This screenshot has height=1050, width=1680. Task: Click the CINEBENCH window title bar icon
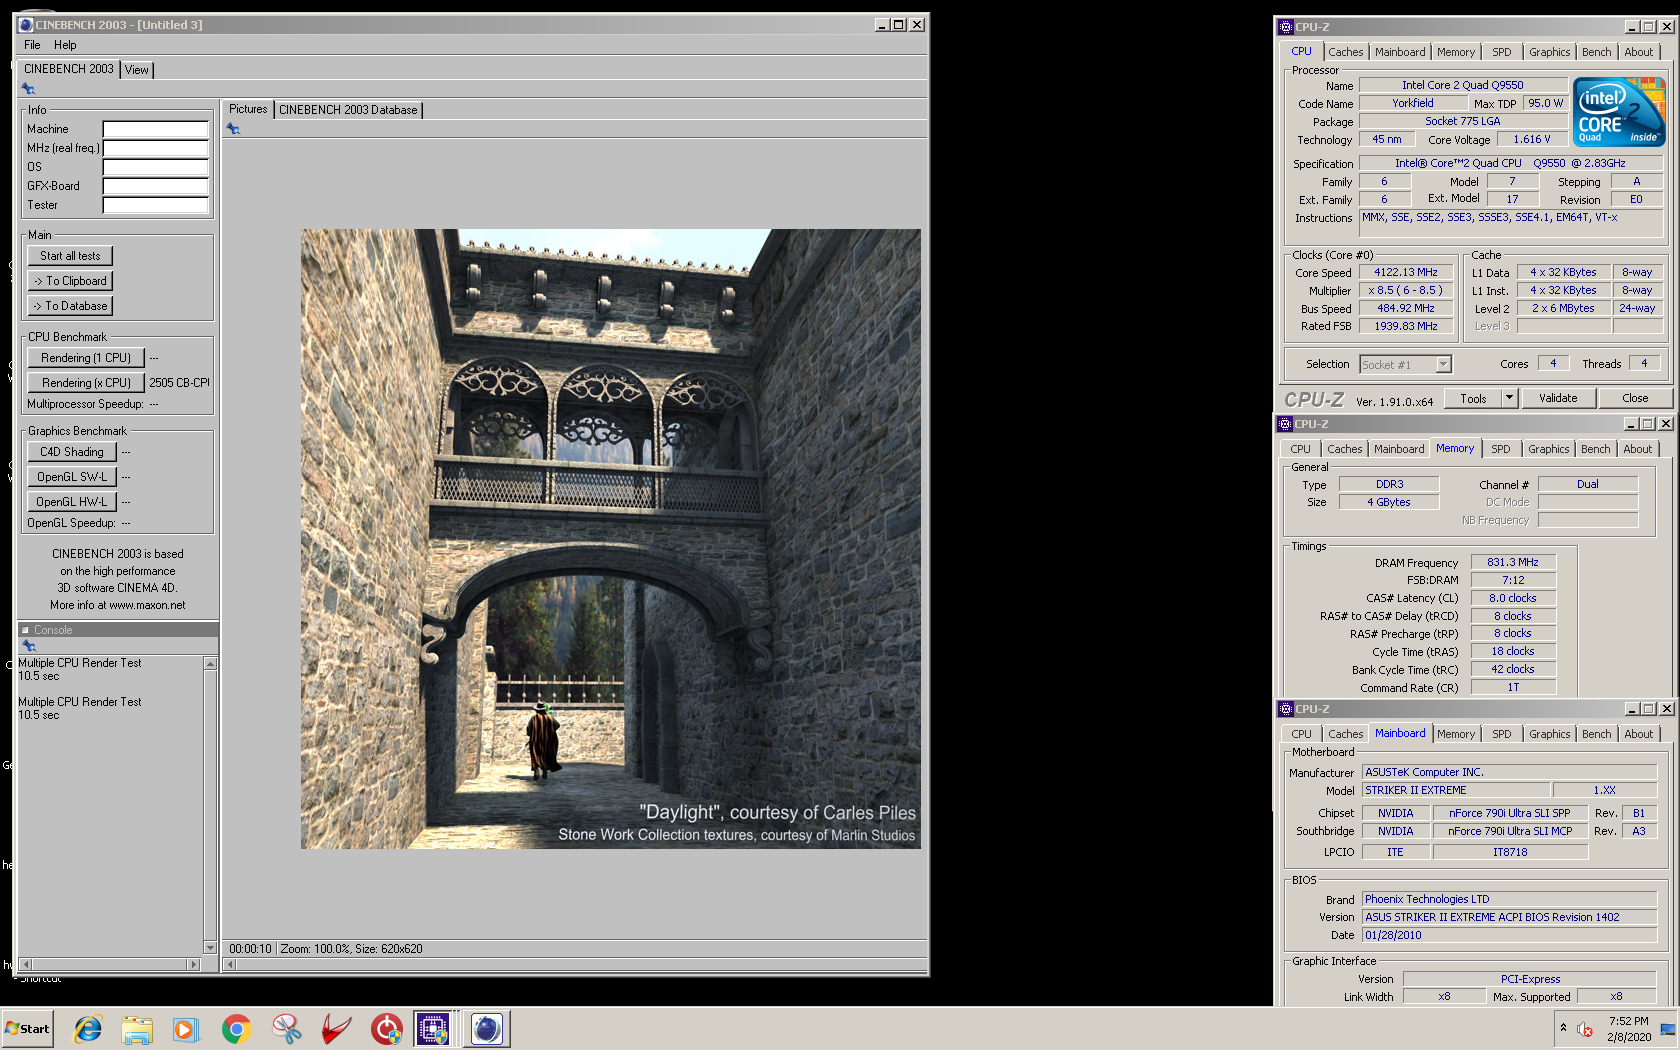tap(26, 25)
